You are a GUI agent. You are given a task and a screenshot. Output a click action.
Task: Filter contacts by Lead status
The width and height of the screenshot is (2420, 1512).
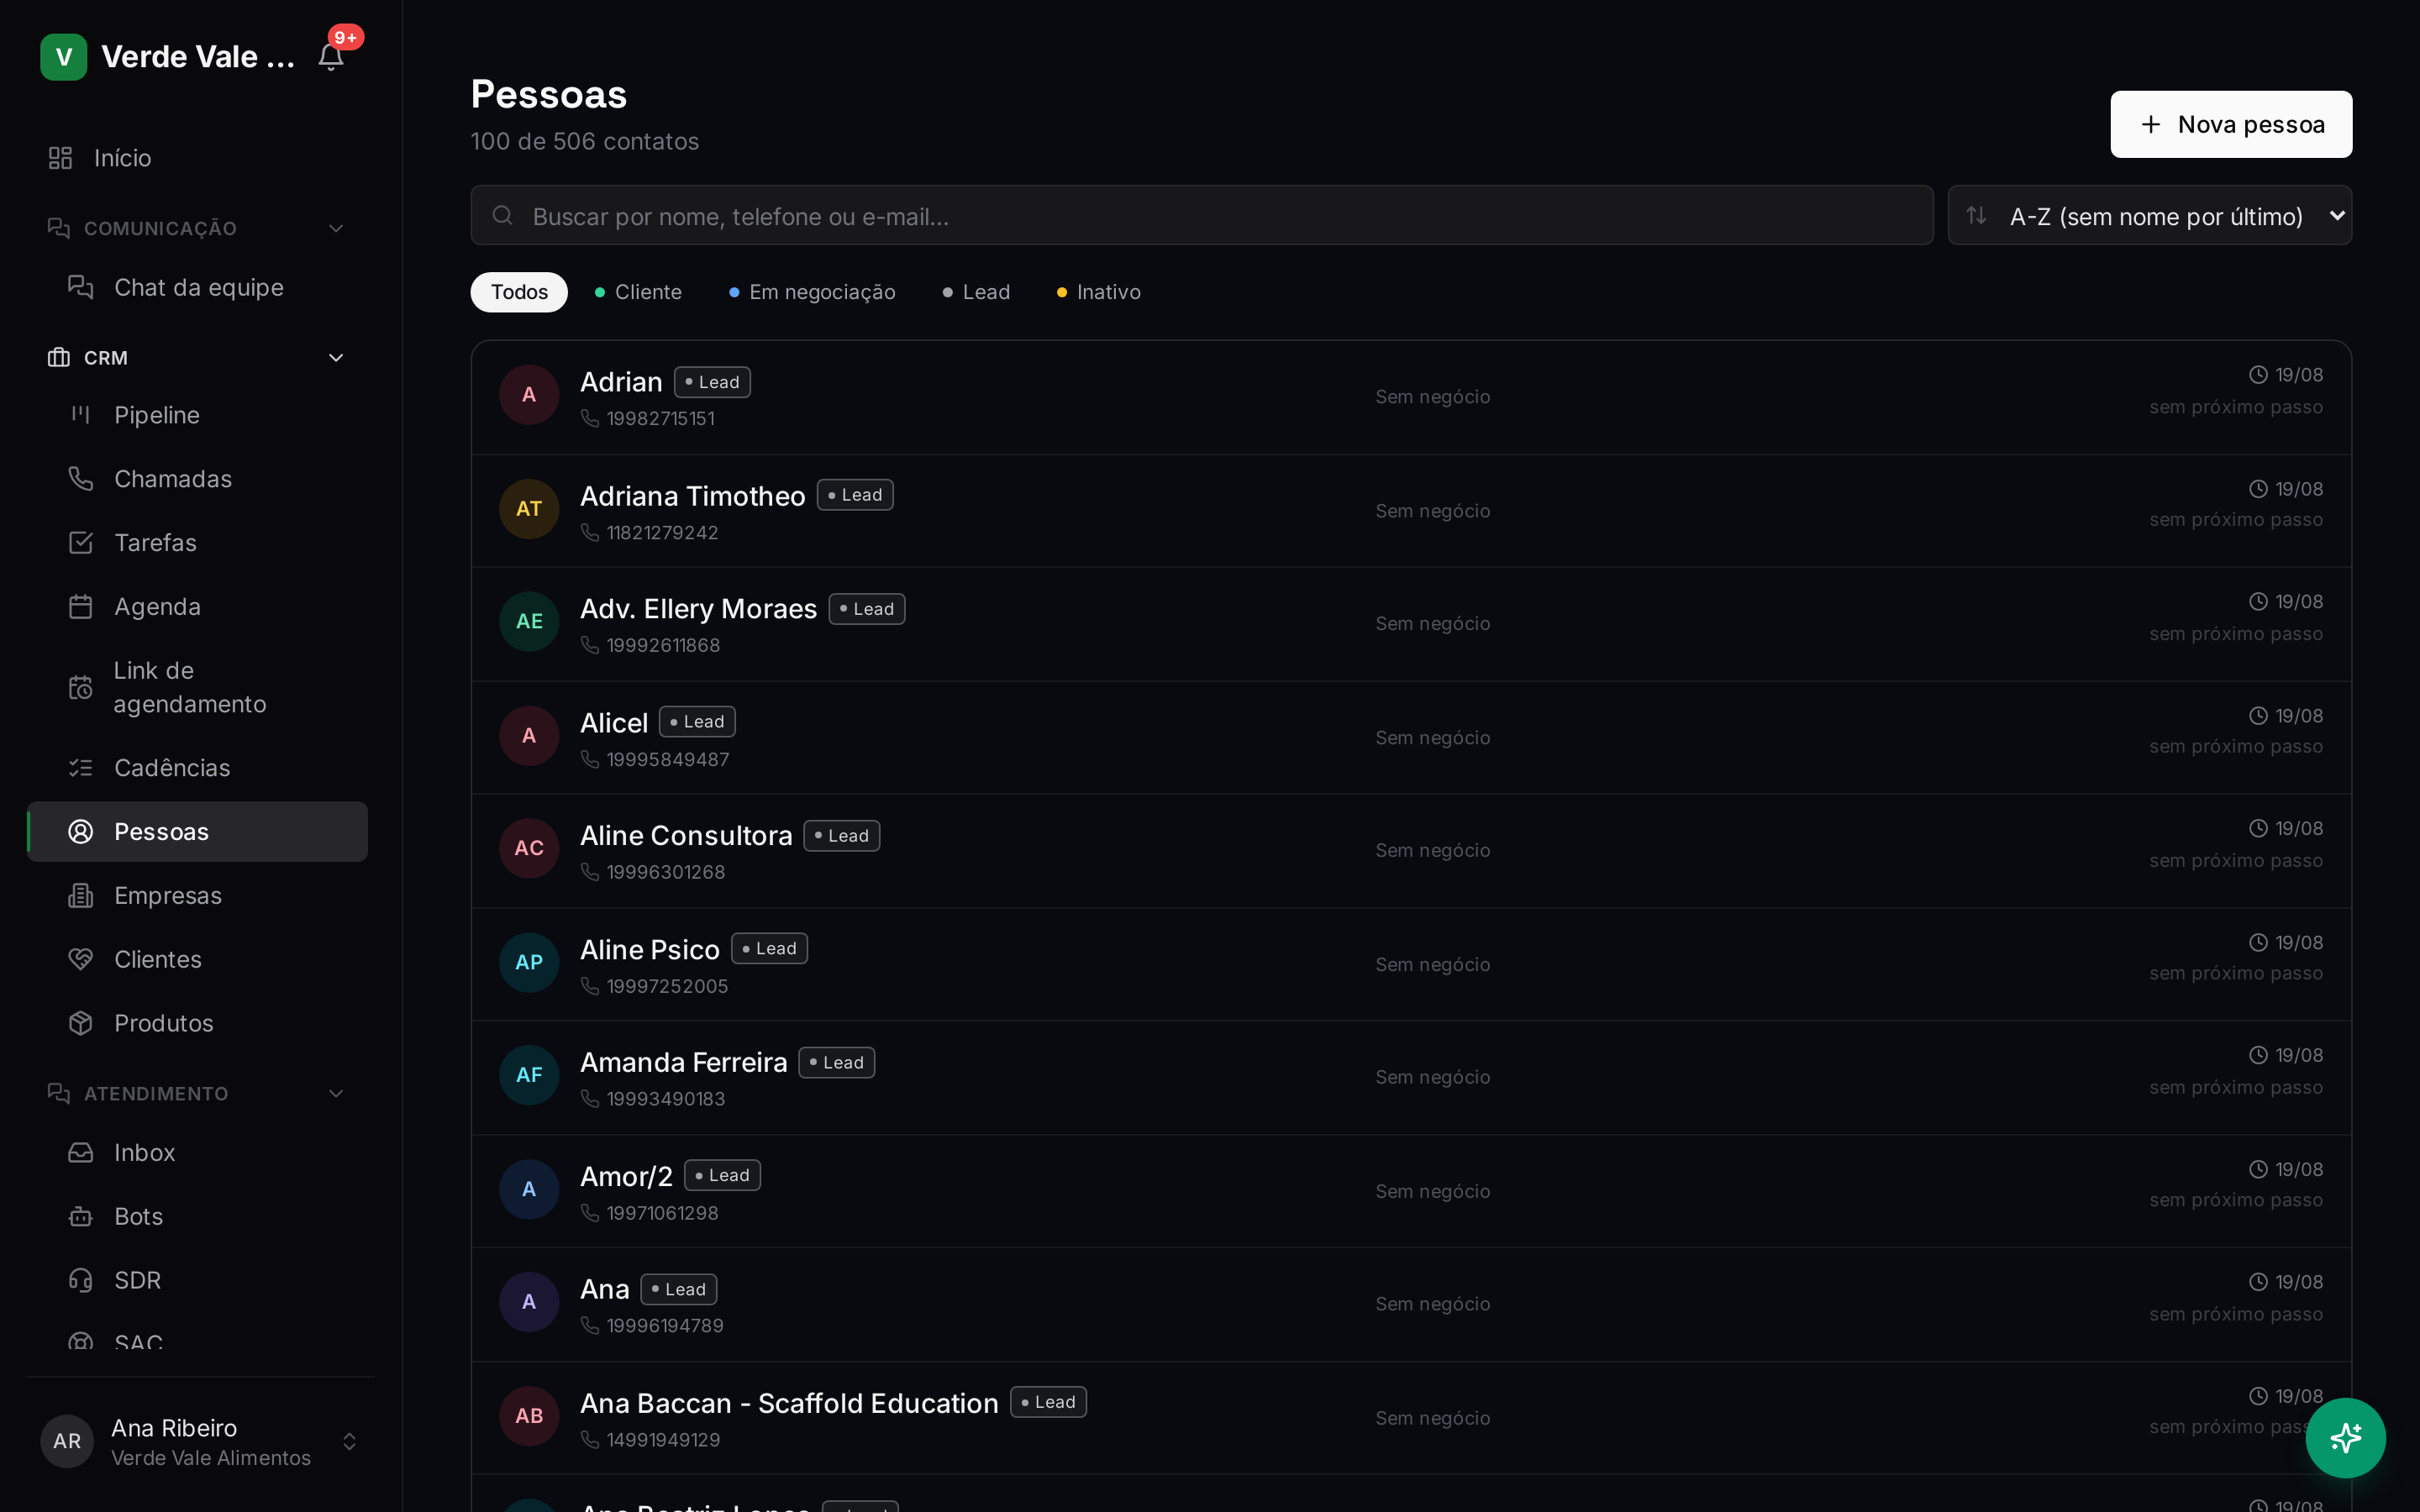976,292
